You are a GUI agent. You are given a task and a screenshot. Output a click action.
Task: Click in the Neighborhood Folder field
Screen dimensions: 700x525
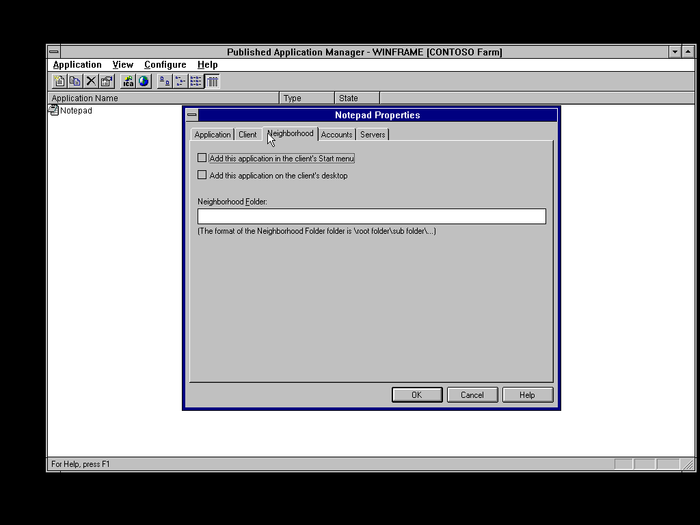[x=371, y=216]
